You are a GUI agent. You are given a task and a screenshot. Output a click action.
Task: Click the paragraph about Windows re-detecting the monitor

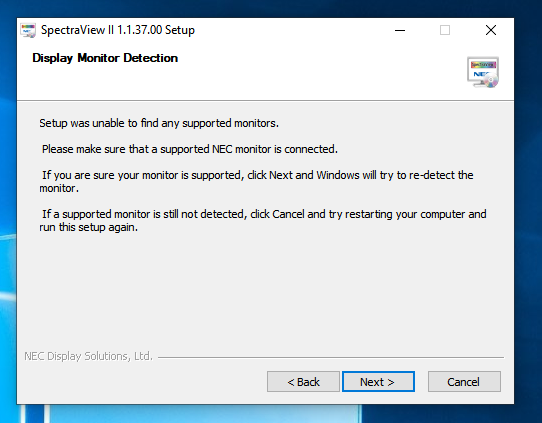point(256,182)
